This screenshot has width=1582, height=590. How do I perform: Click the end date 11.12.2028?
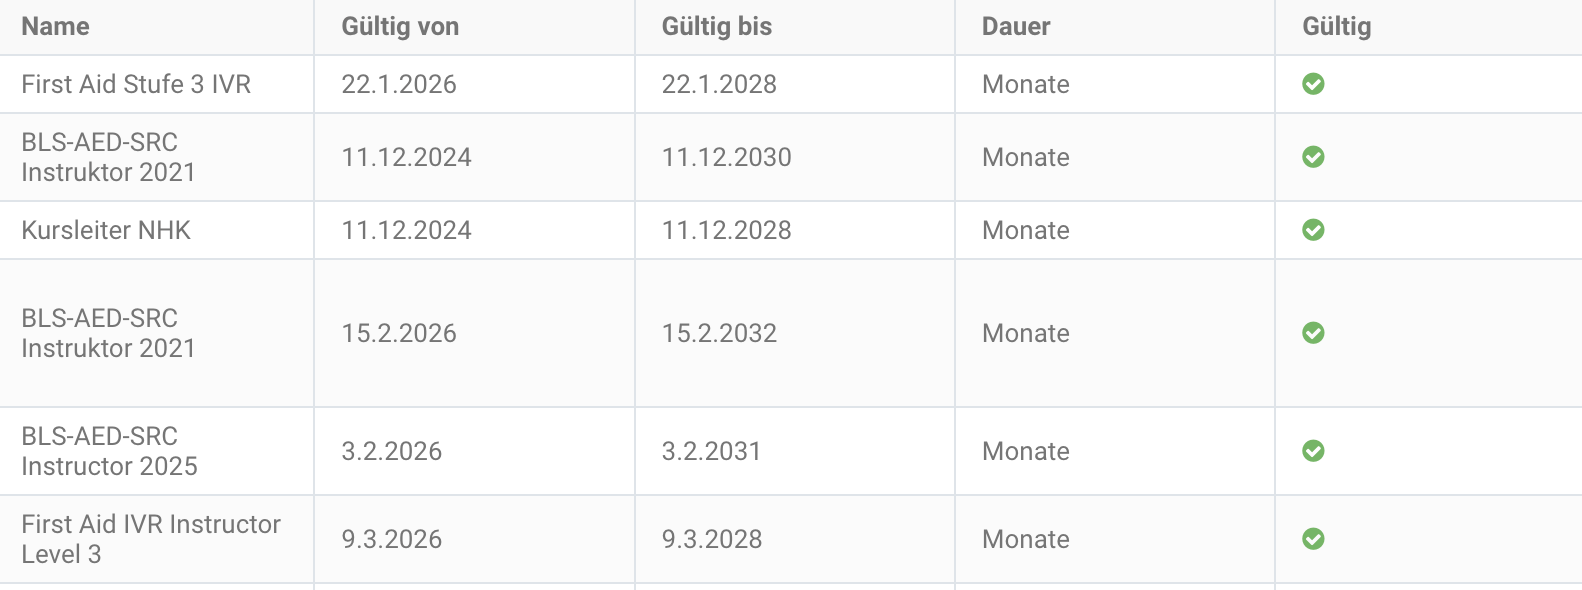point(726,230)
